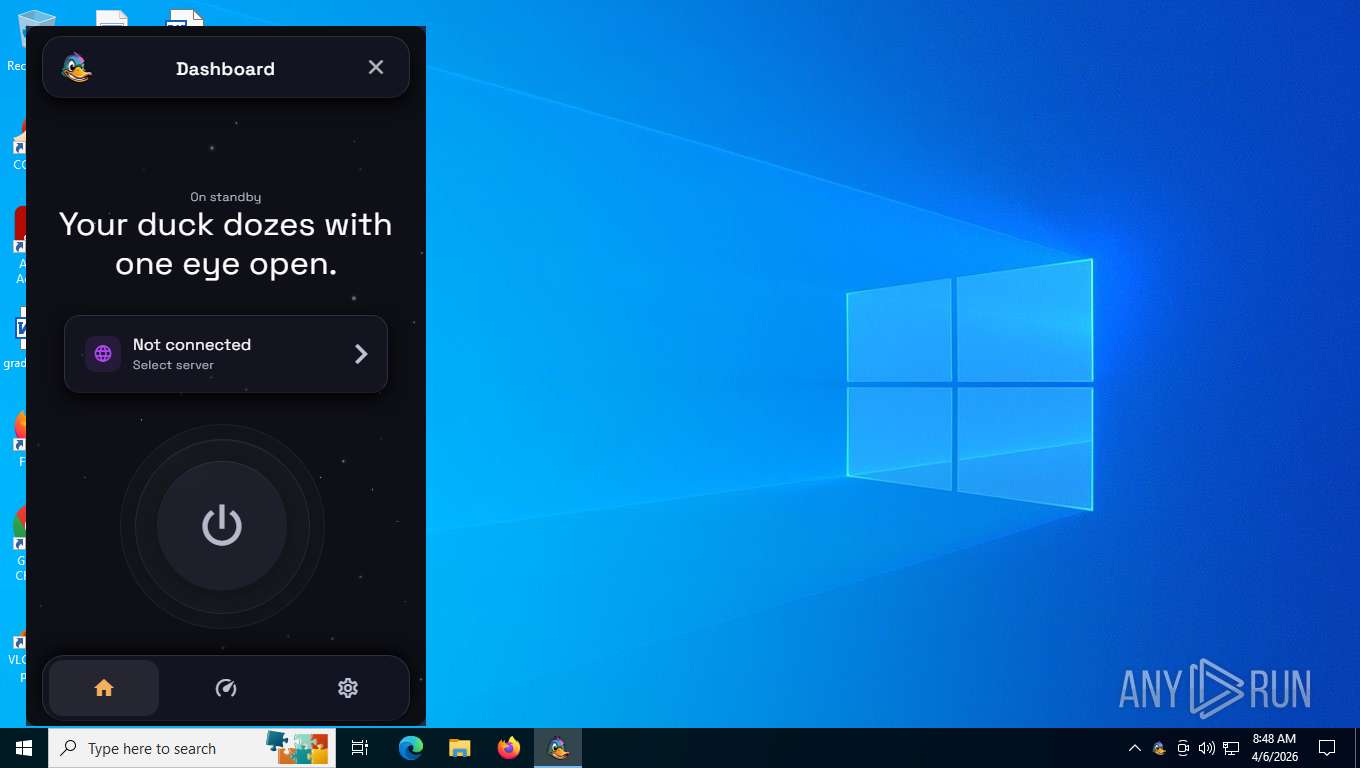1360x768 pixels.
Task: Toggle the VPN power button
Action: 222,526
